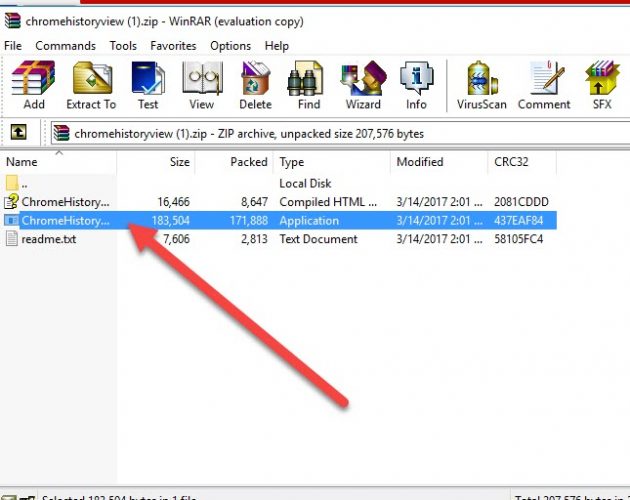Click the archive path address field
This screenshot has height=500, width=630.
(x=341, y=133)
